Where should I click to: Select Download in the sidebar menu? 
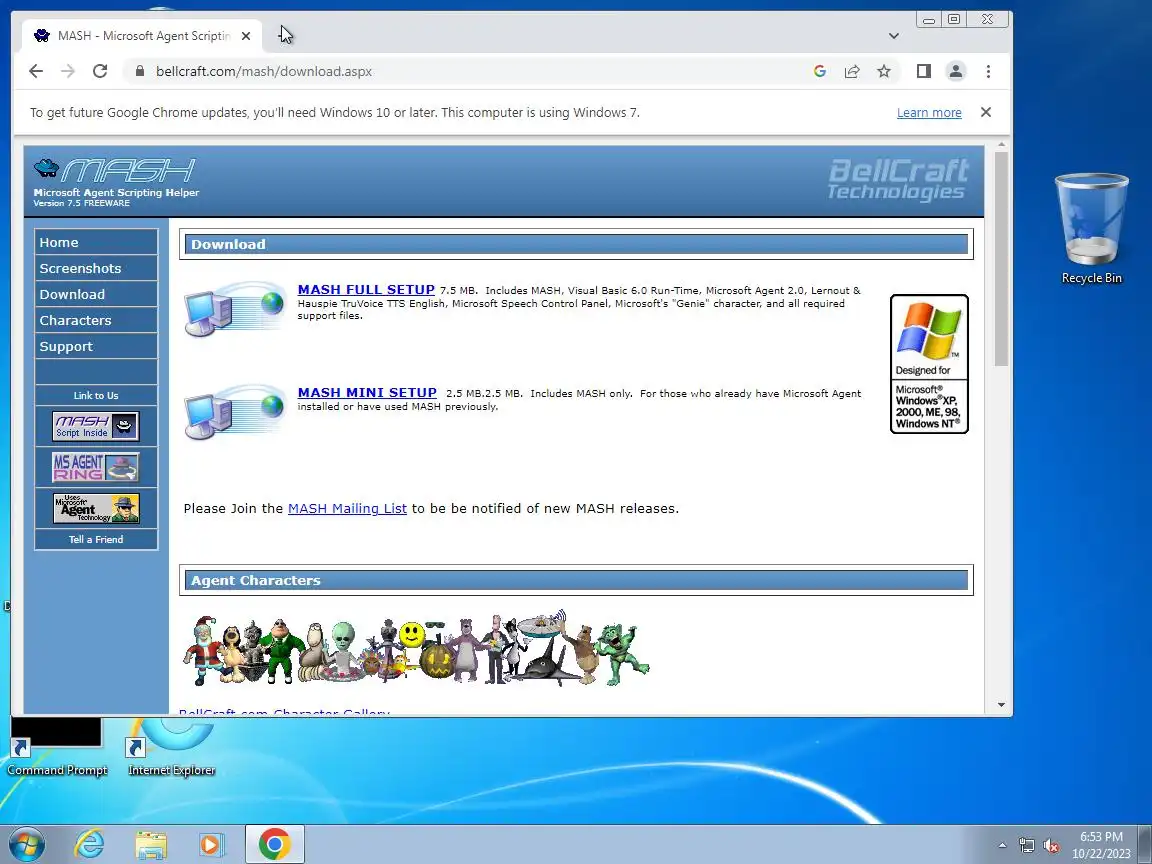point(96,294)
